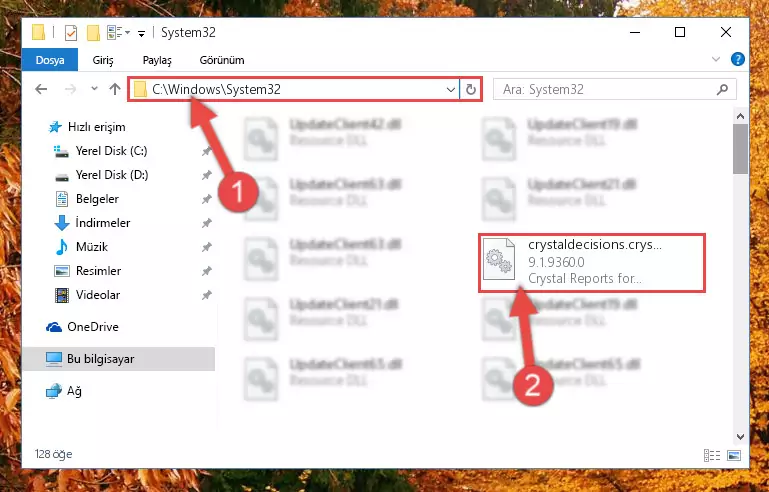Viewport: 769px width, 492px height.
Task: Open Yerel Disk (C:) in sidebar
Action: click(x=111, y=151)
